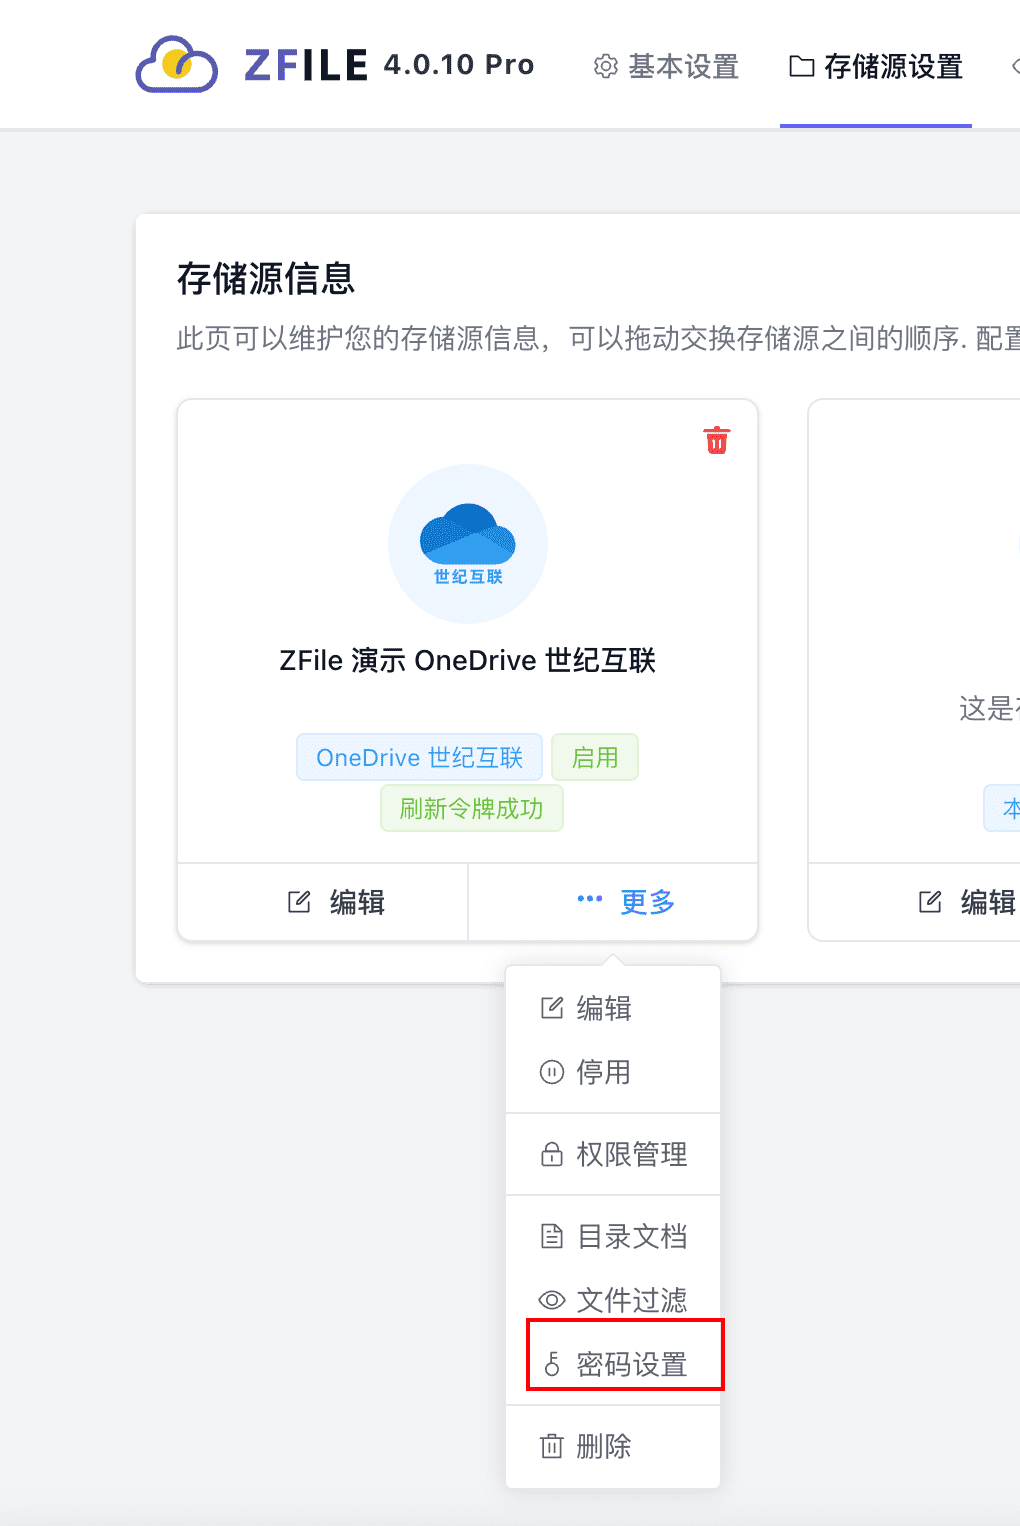Open the 基本设置 tab
Screen dimensions: 1020x1526
[x=666, y=66]
